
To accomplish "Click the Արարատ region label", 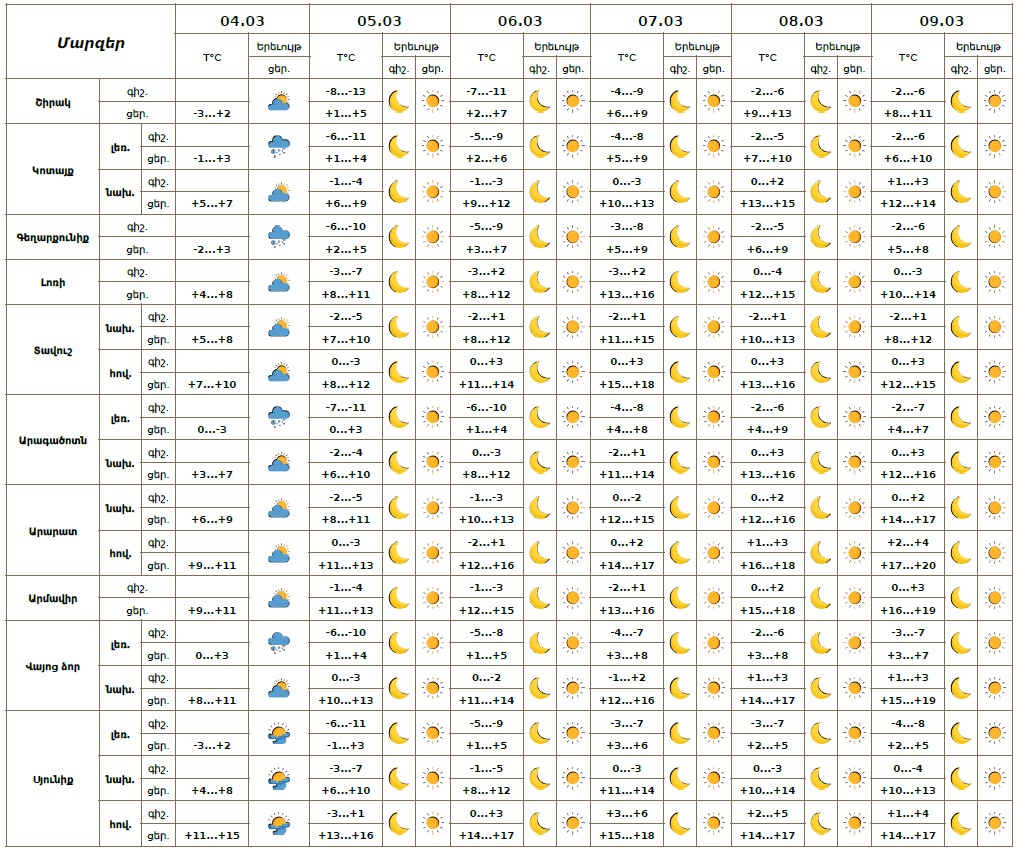I will point(54,530).
